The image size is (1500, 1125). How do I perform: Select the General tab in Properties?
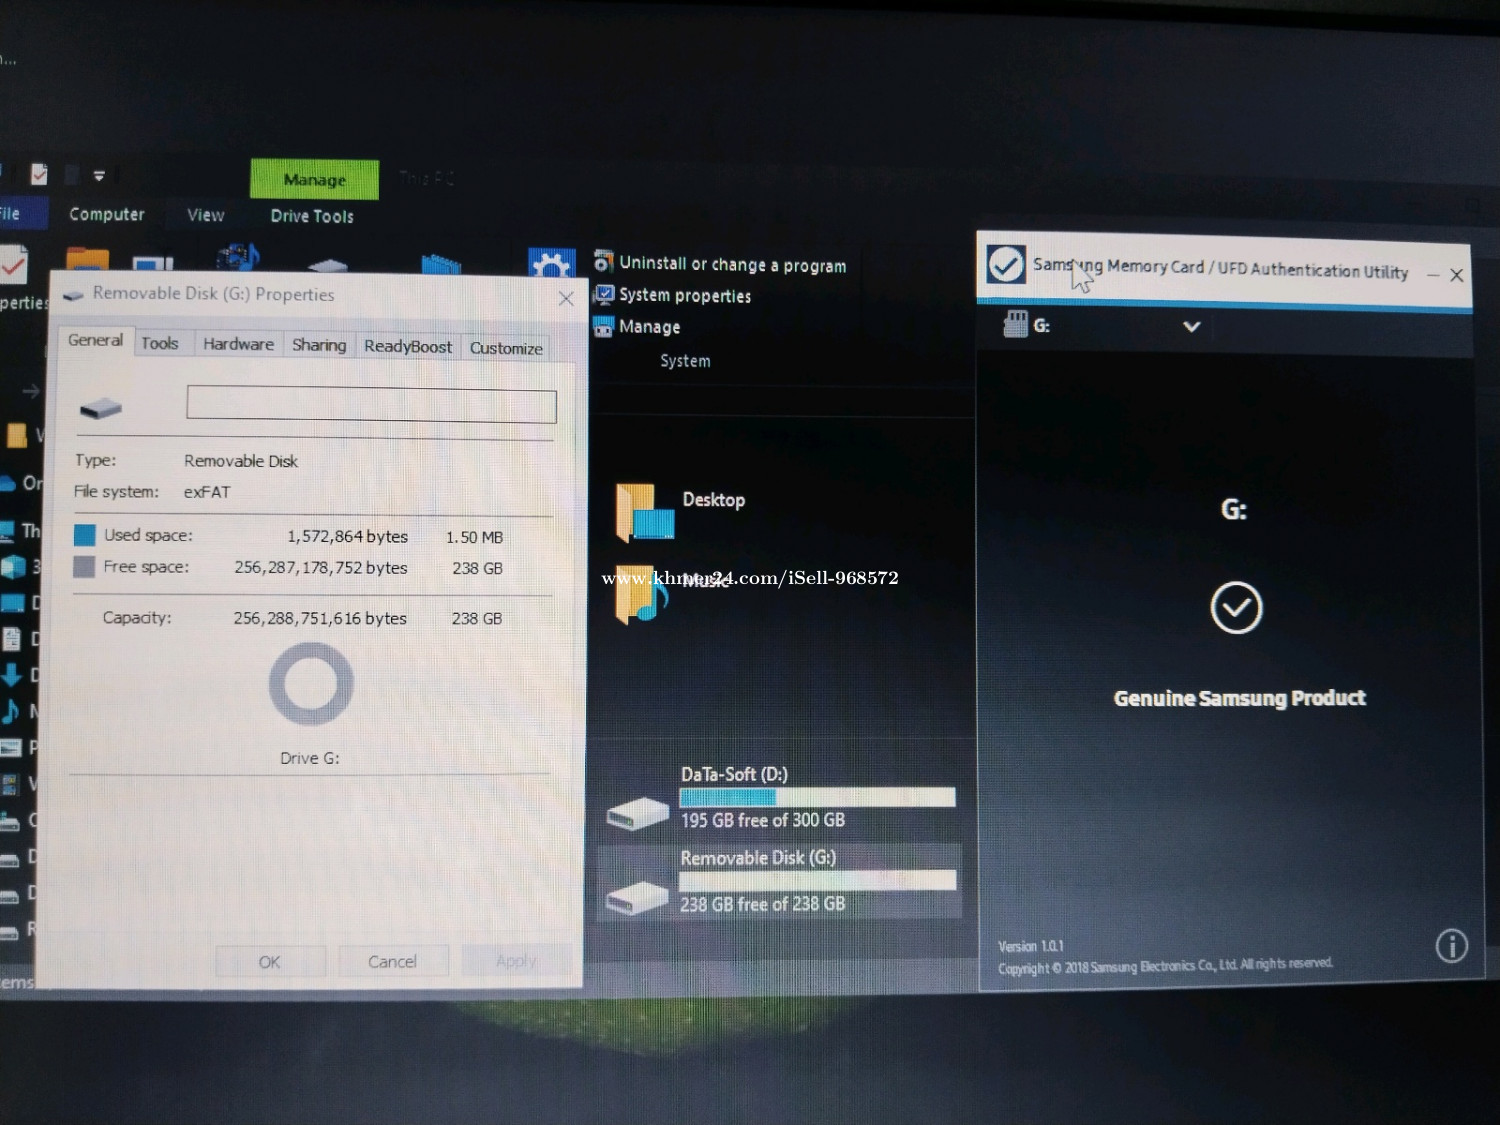click(x=95, y=340)
